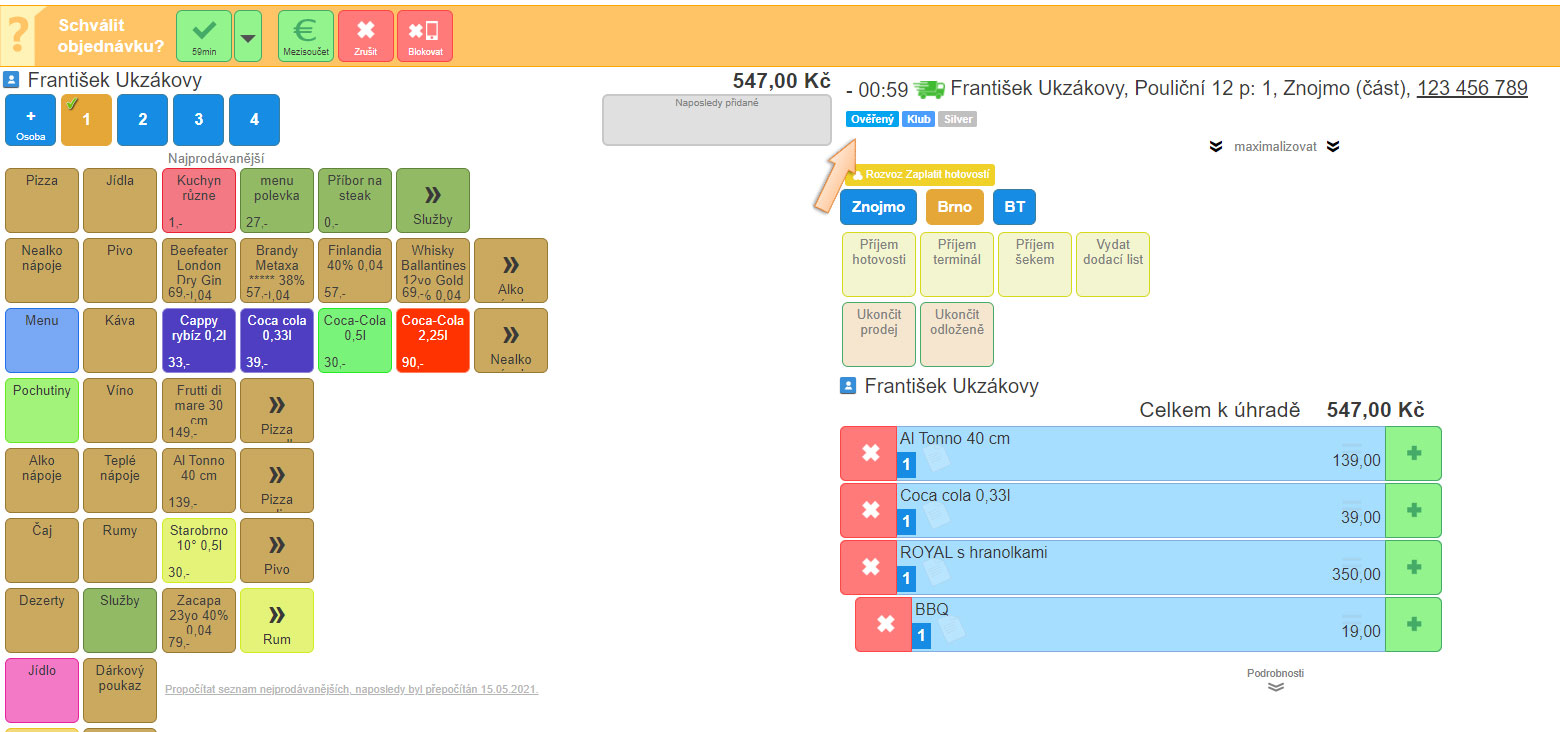
Task: Switch to person 2
Action: 142,120
